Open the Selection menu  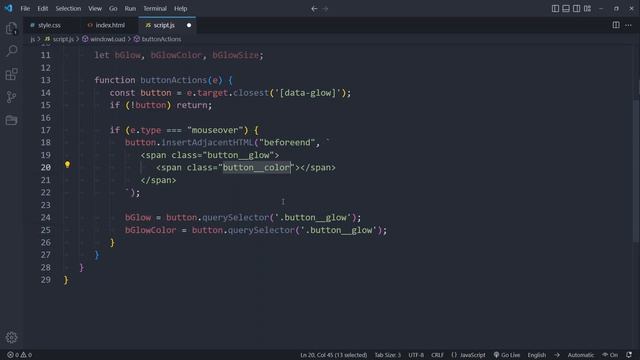point(68,9)
